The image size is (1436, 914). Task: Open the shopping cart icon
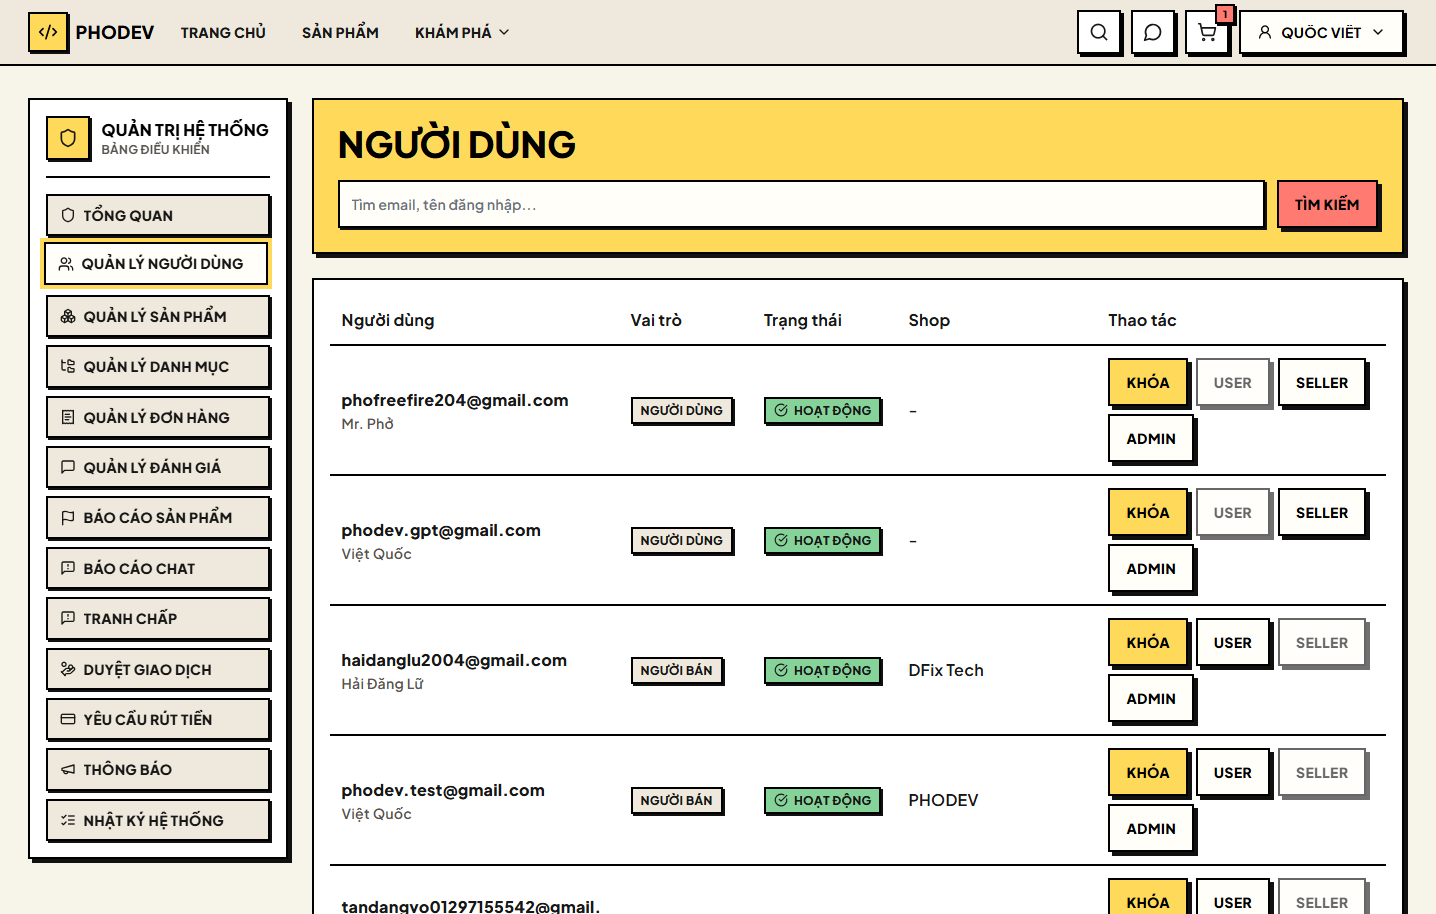tap(1207, 32)
